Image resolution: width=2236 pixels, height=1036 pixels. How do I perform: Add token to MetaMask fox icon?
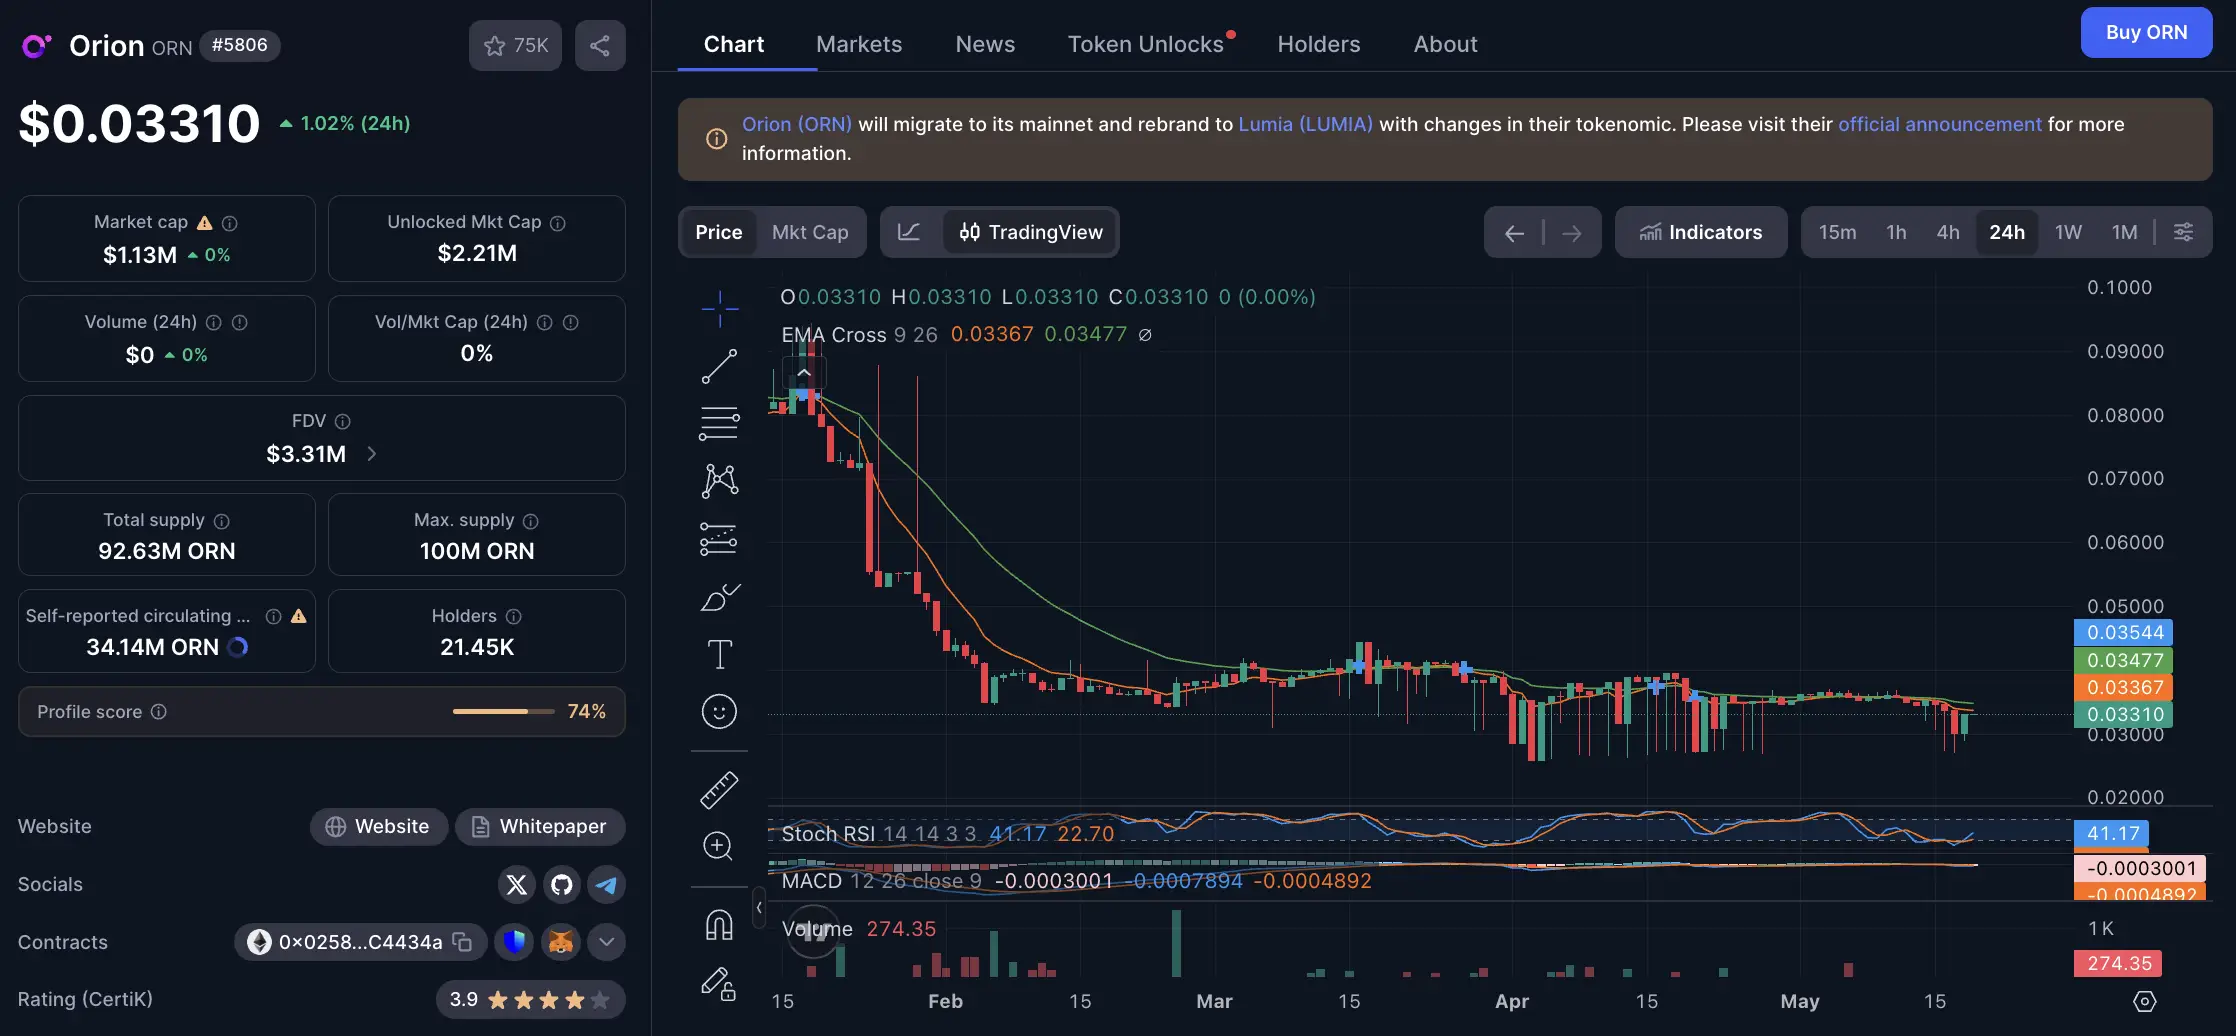click(x=561, y=942)
